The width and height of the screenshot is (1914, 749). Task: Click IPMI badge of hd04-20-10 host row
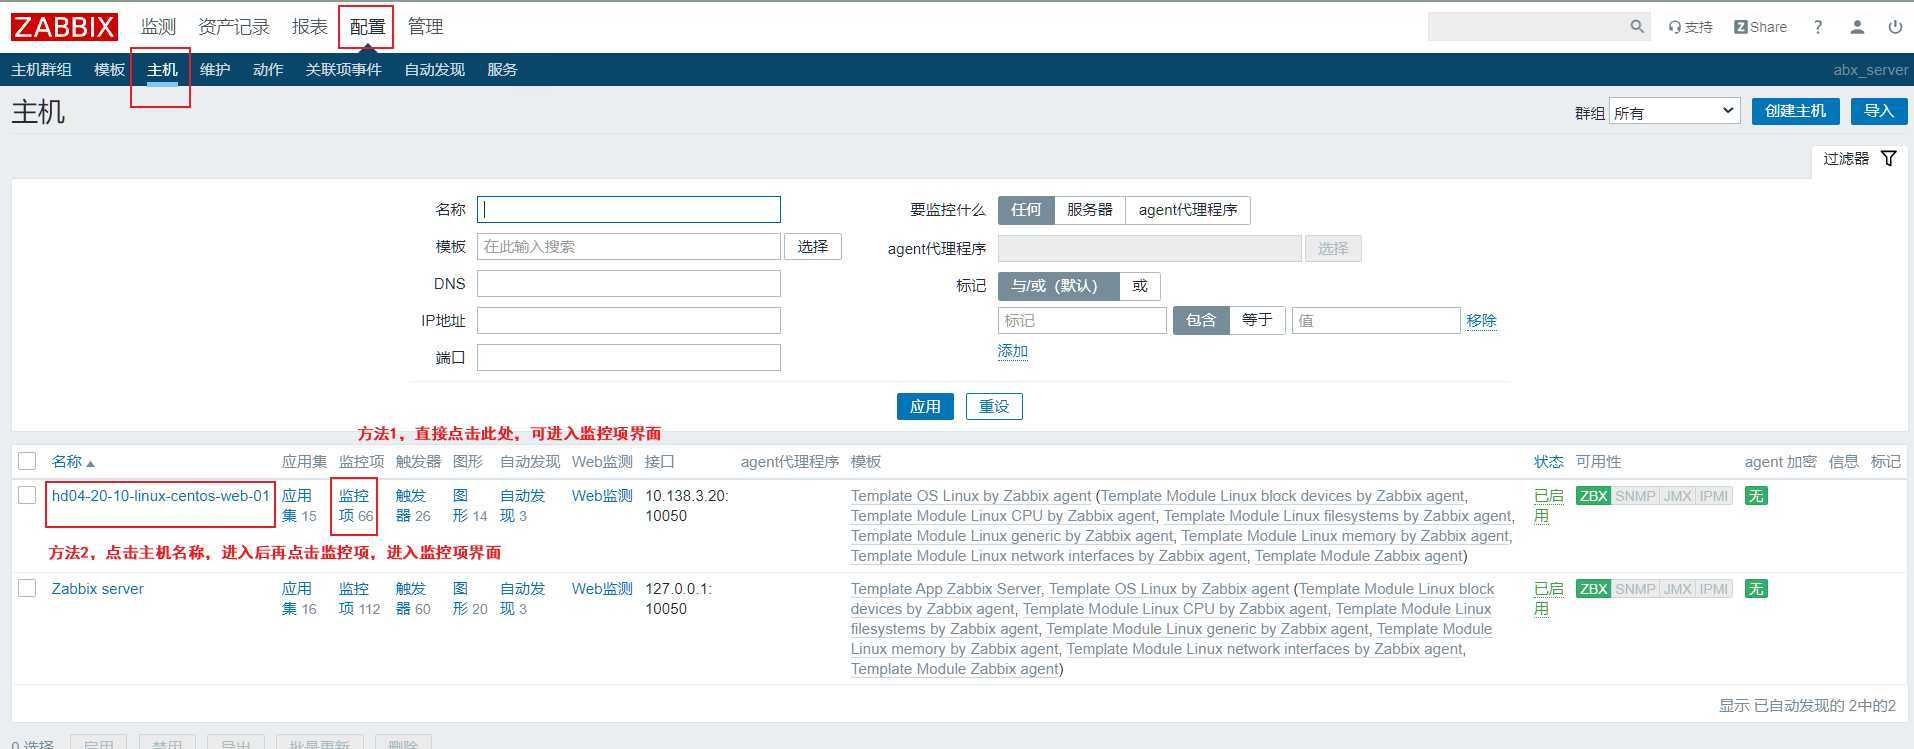[1714, 496]
